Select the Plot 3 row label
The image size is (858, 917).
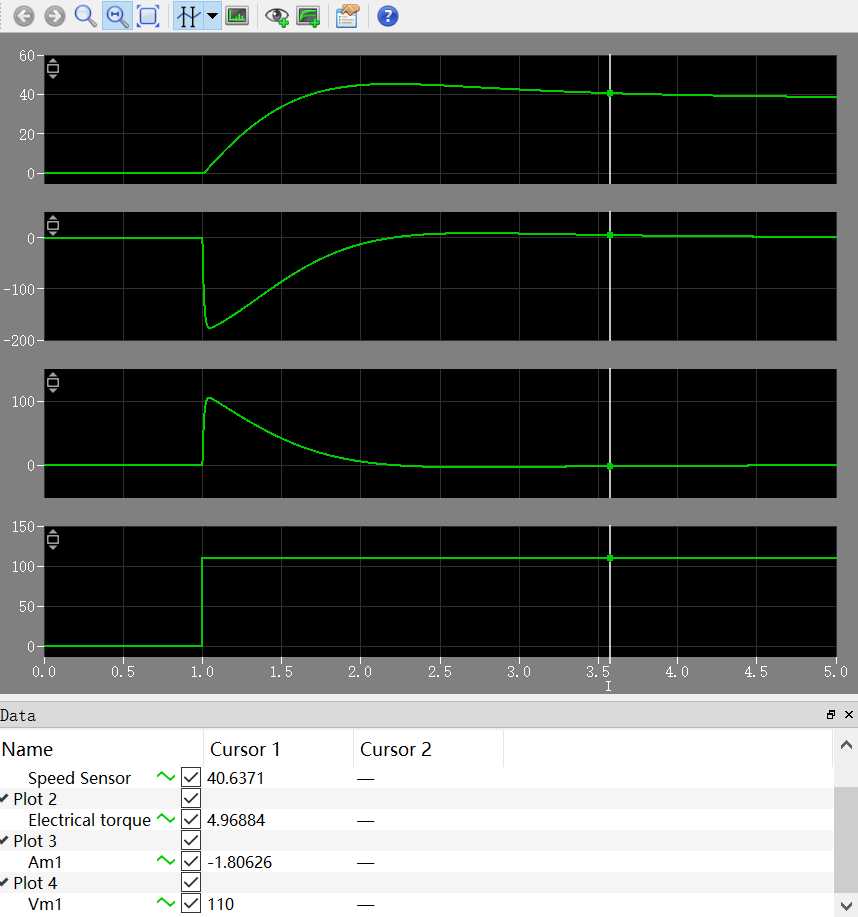[x=35, y=841]
